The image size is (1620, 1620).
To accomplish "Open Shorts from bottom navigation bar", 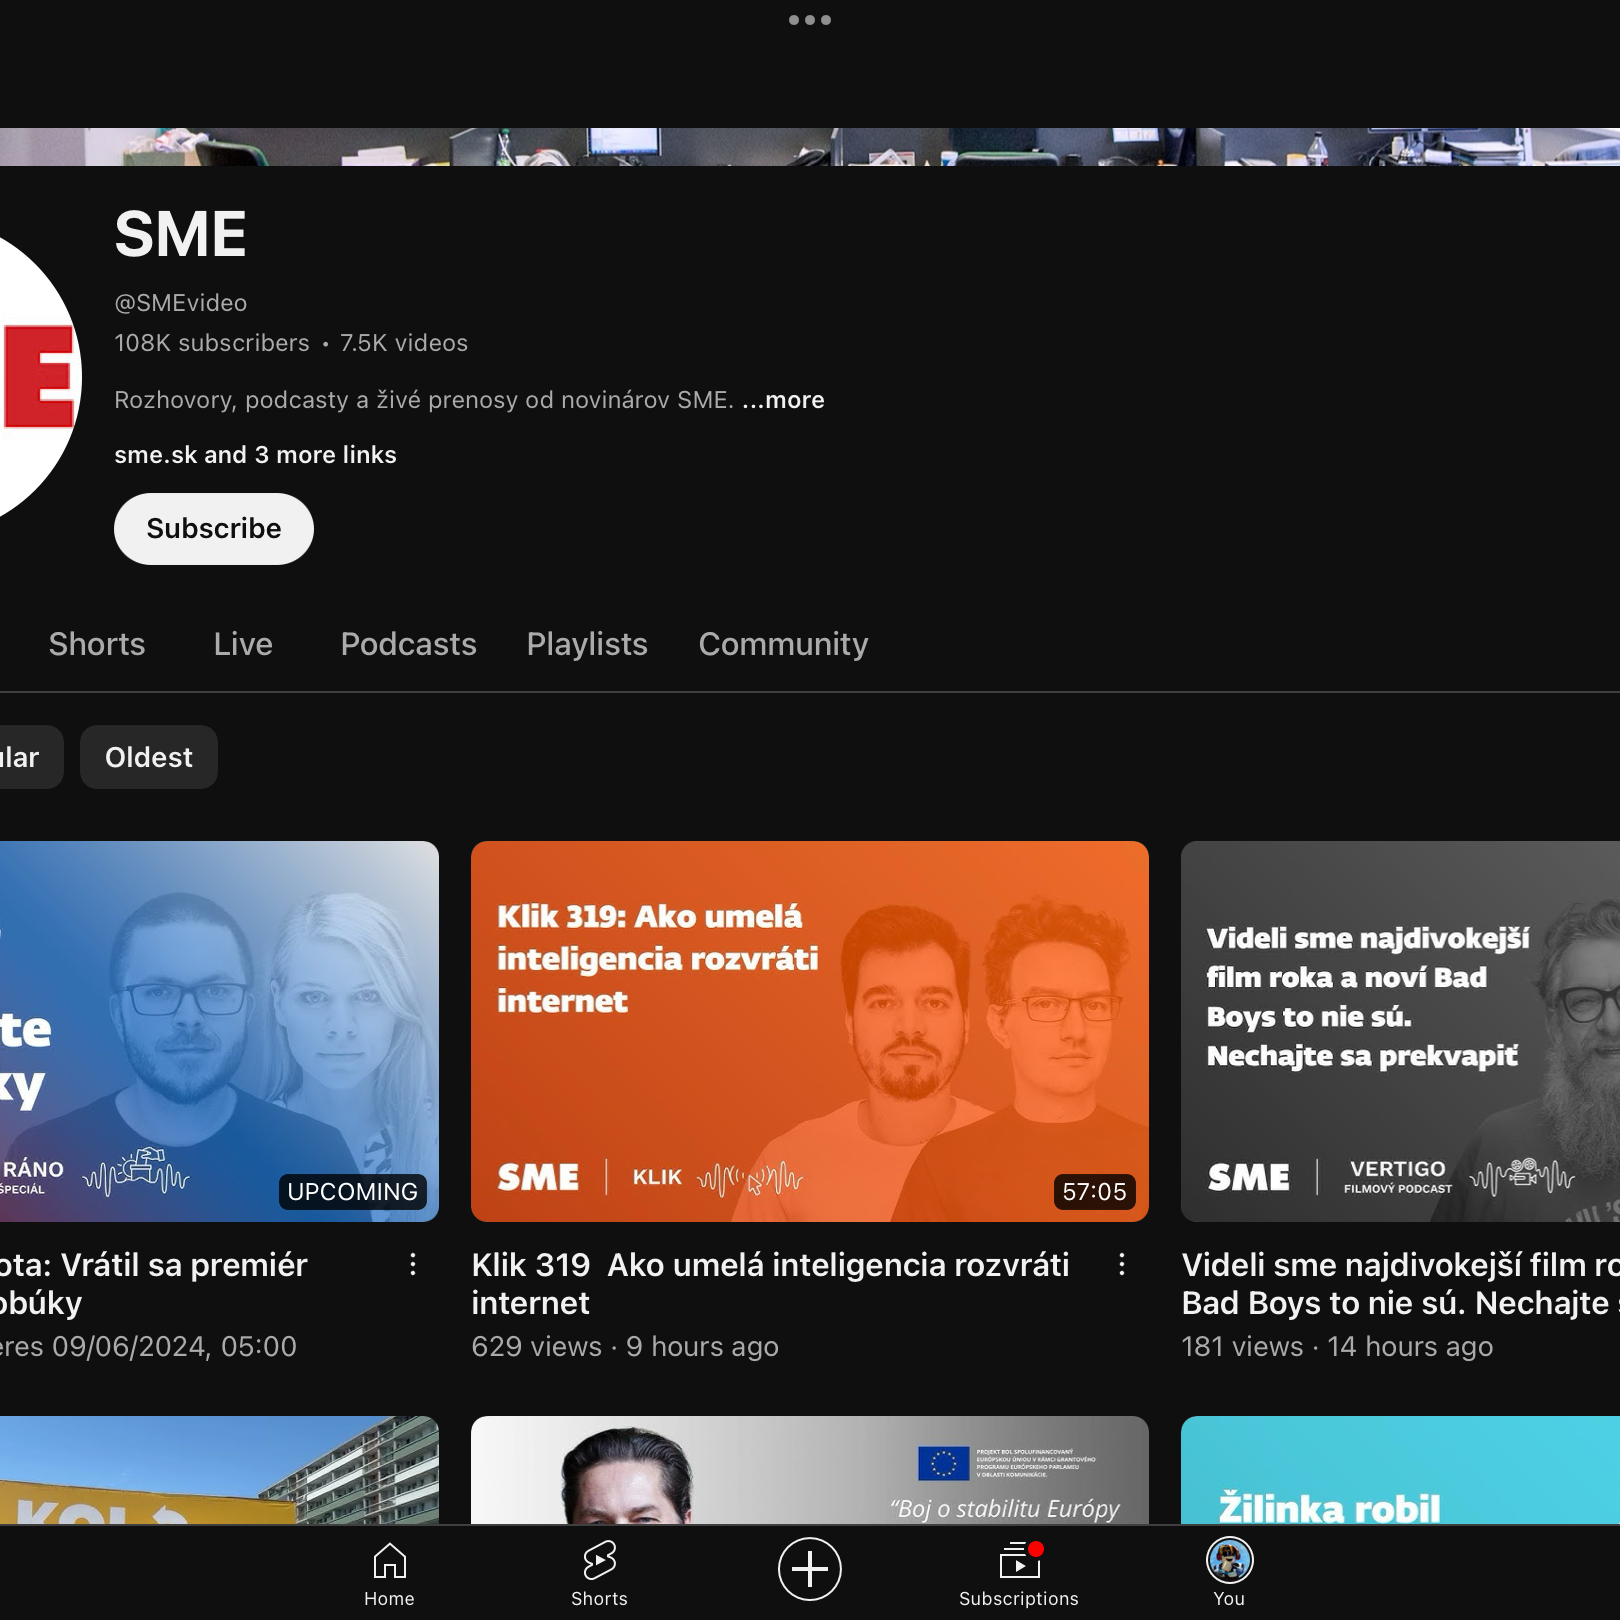I will pos(599,1572).
